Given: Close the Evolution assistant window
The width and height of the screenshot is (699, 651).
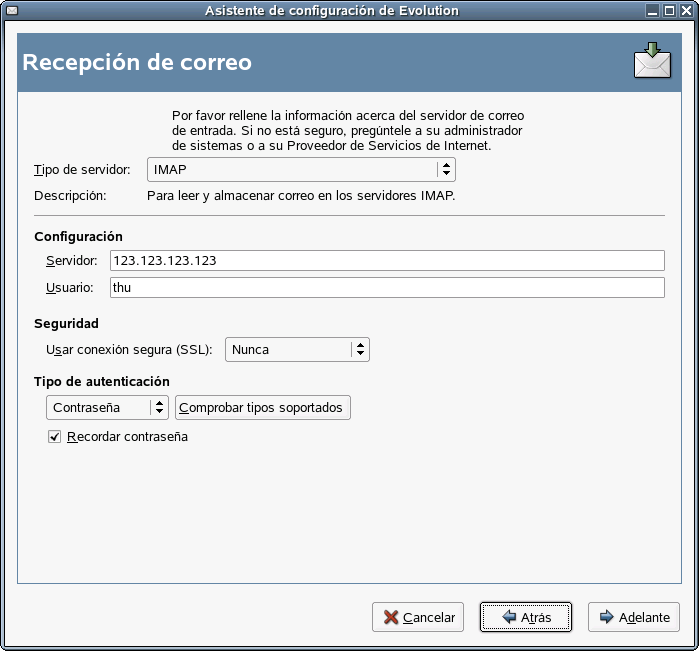Looking at the screenshot, I should point(686,11).
